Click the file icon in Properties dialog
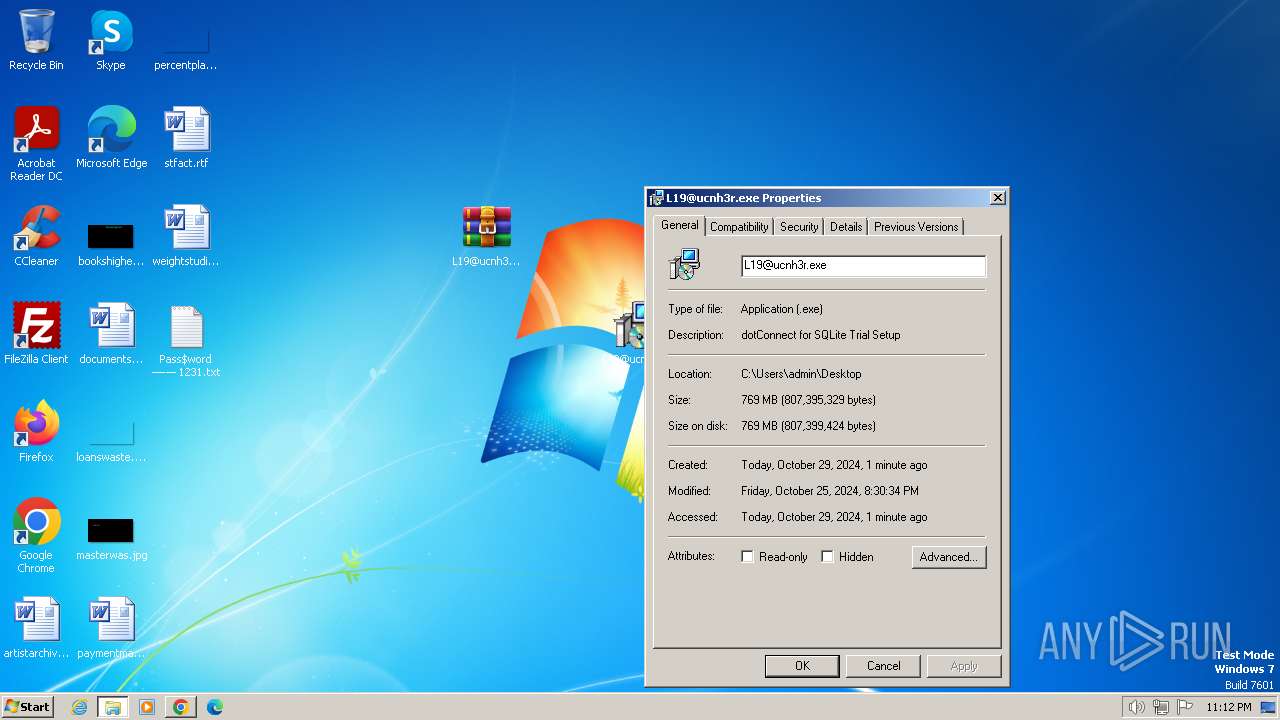 [685, 265]
